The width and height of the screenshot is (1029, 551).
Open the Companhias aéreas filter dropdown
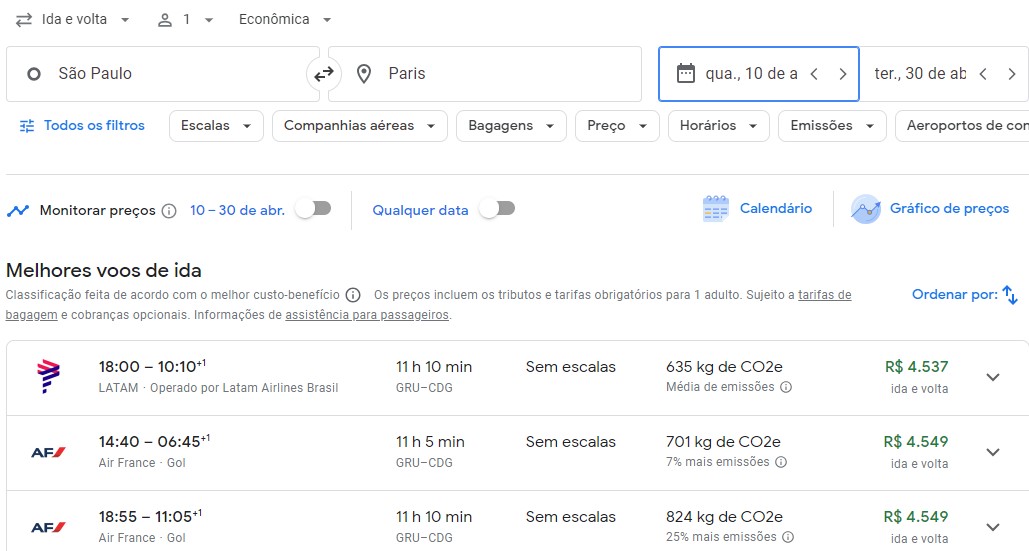point(359,126)
